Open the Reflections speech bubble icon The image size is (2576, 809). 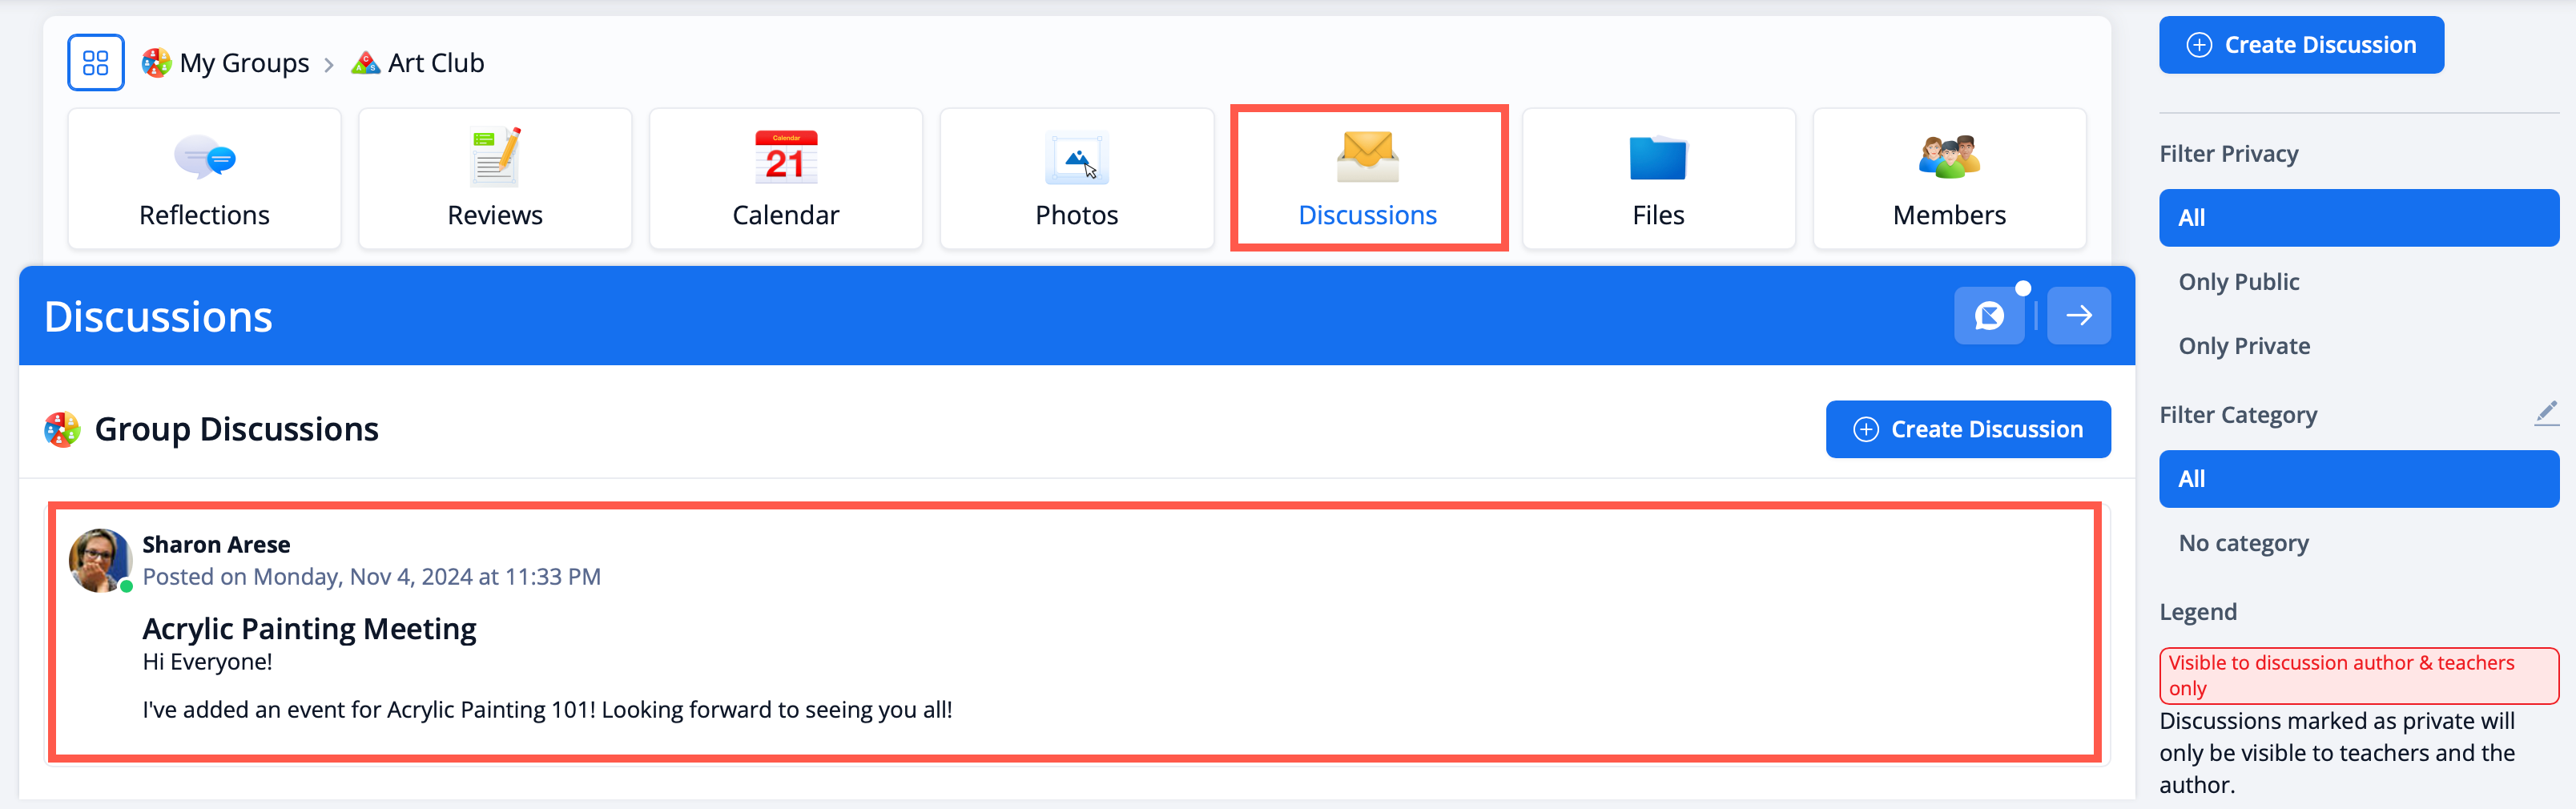coord(204,158)
